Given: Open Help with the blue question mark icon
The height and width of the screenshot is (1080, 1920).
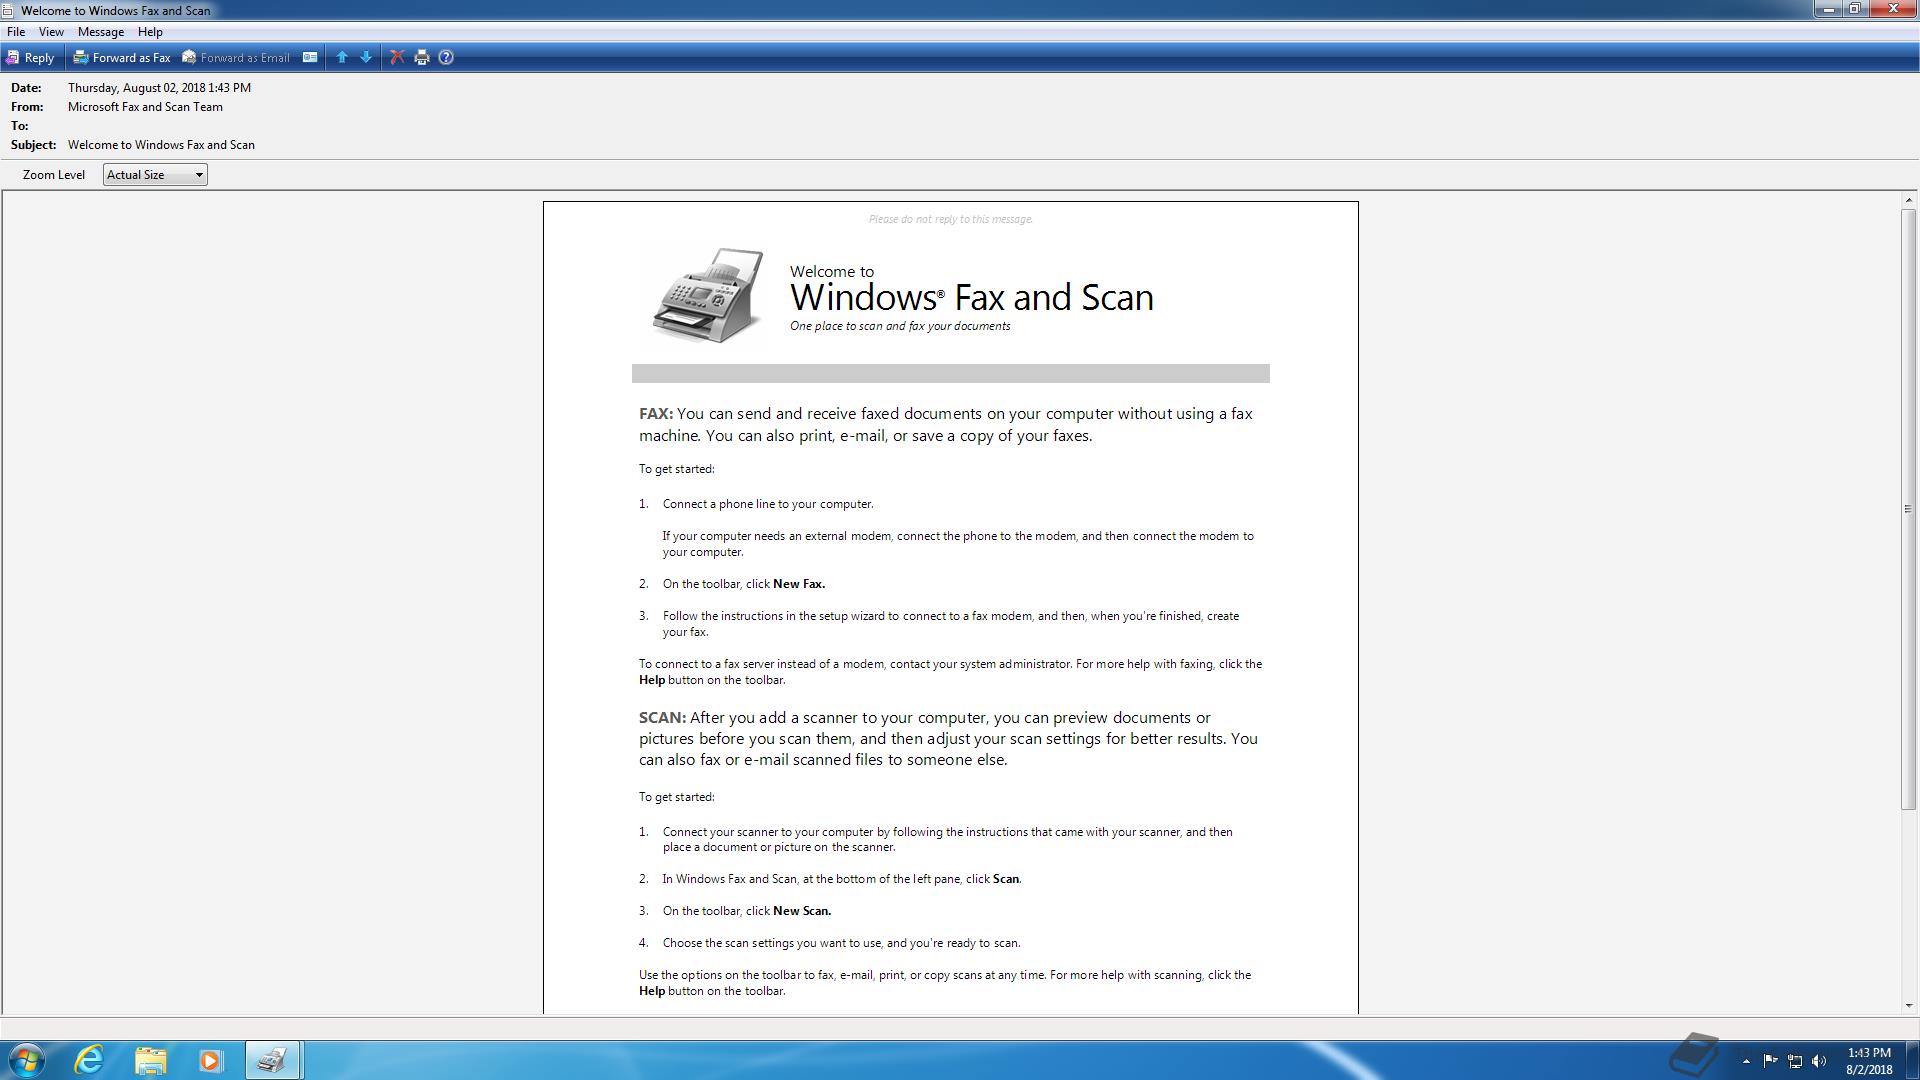Looking at the screenshot, I should [x=446, y=58].
